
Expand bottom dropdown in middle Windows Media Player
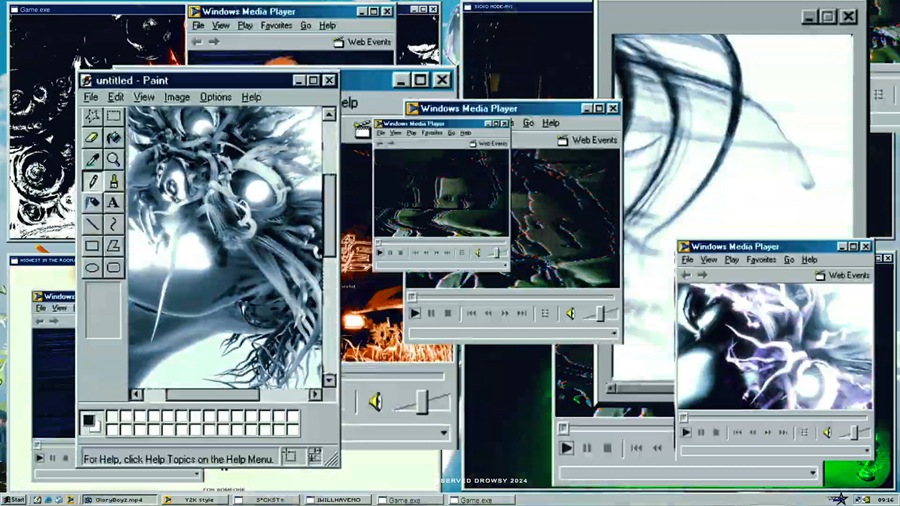614,333
